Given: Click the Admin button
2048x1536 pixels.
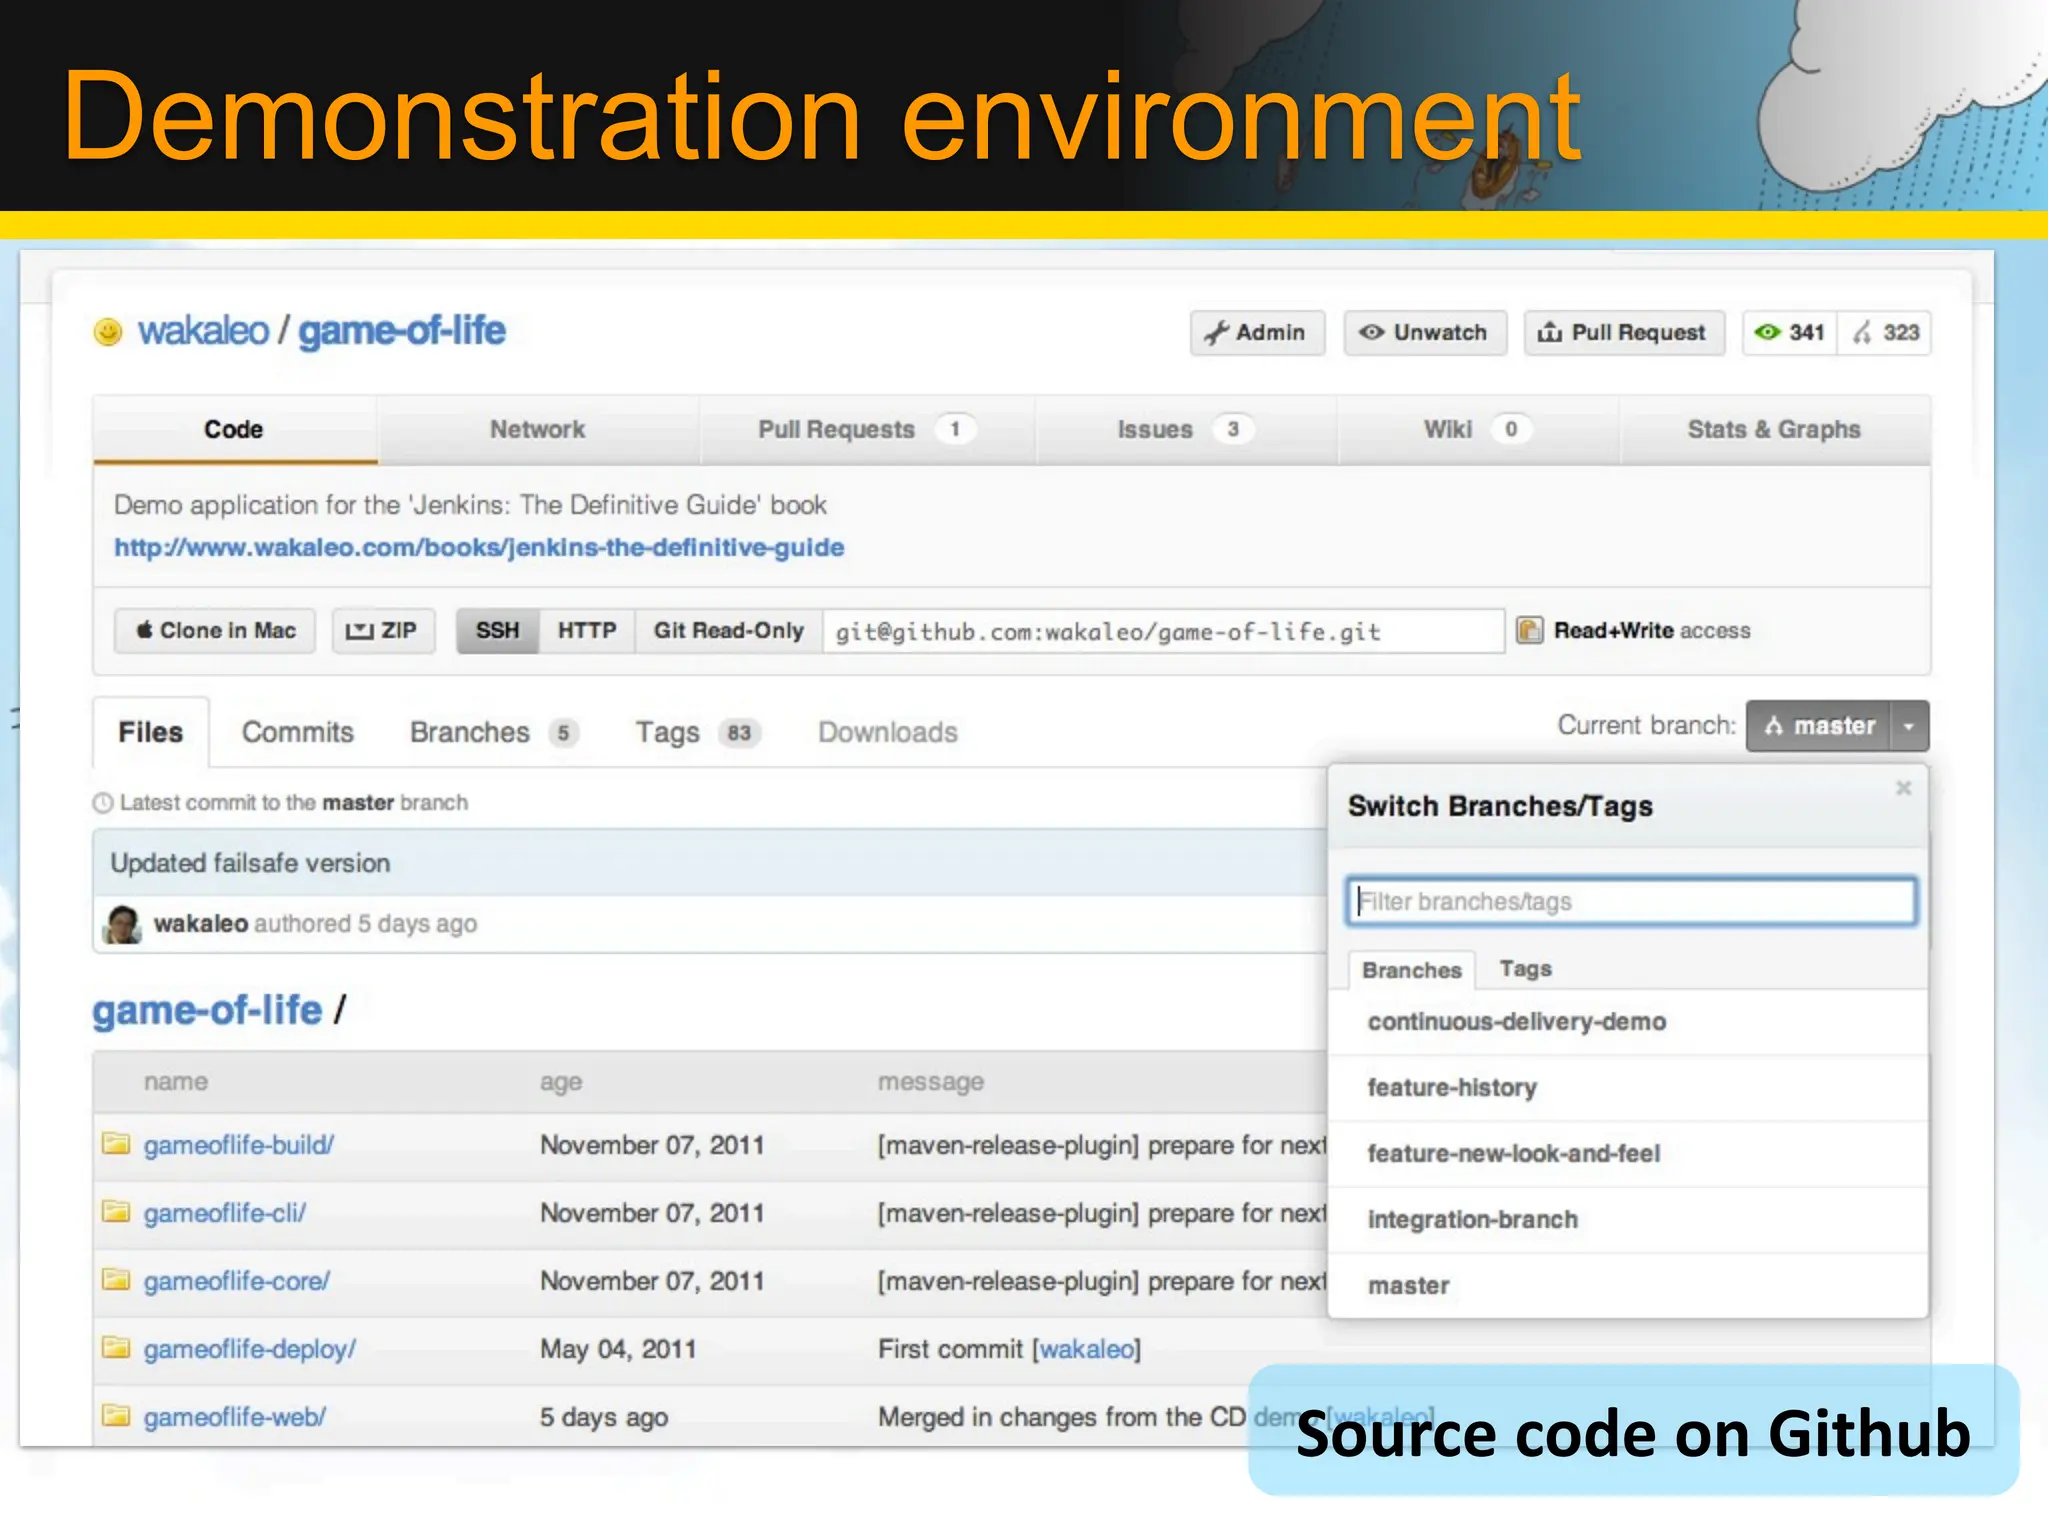Looking at the screenshot, I should [1257, 333].
